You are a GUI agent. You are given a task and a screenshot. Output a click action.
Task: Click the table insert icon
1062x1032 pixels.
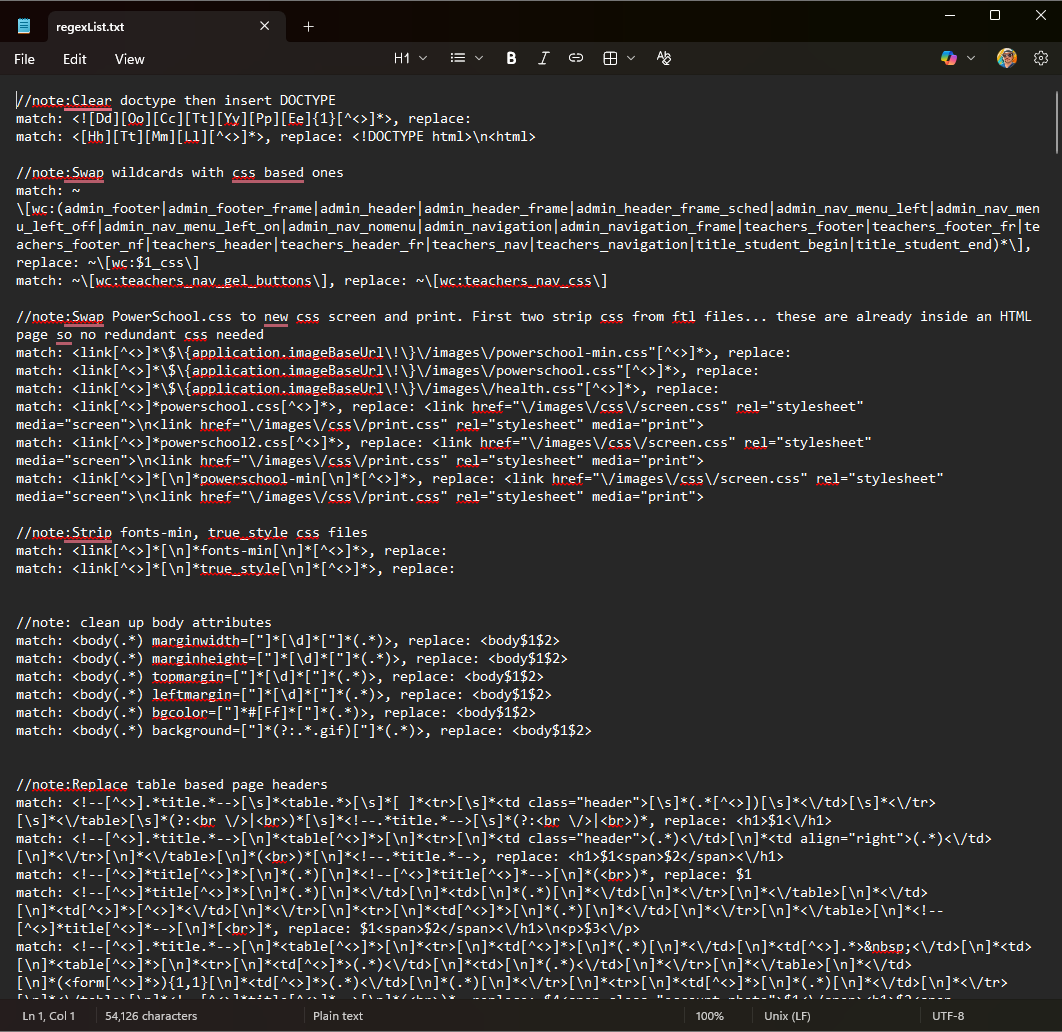point(610,59)
